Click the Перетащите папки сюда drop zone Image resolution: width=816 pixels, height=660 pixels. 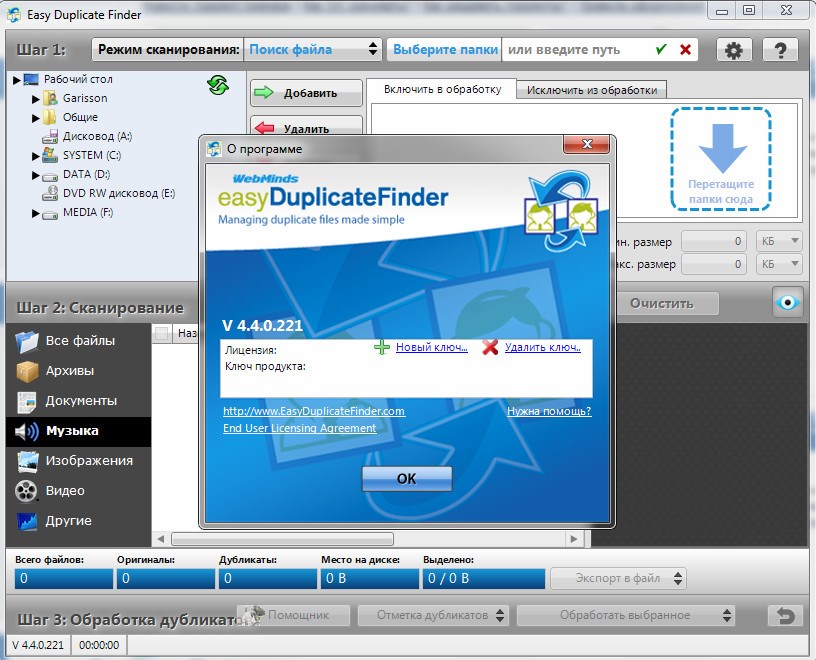[721, 159]
